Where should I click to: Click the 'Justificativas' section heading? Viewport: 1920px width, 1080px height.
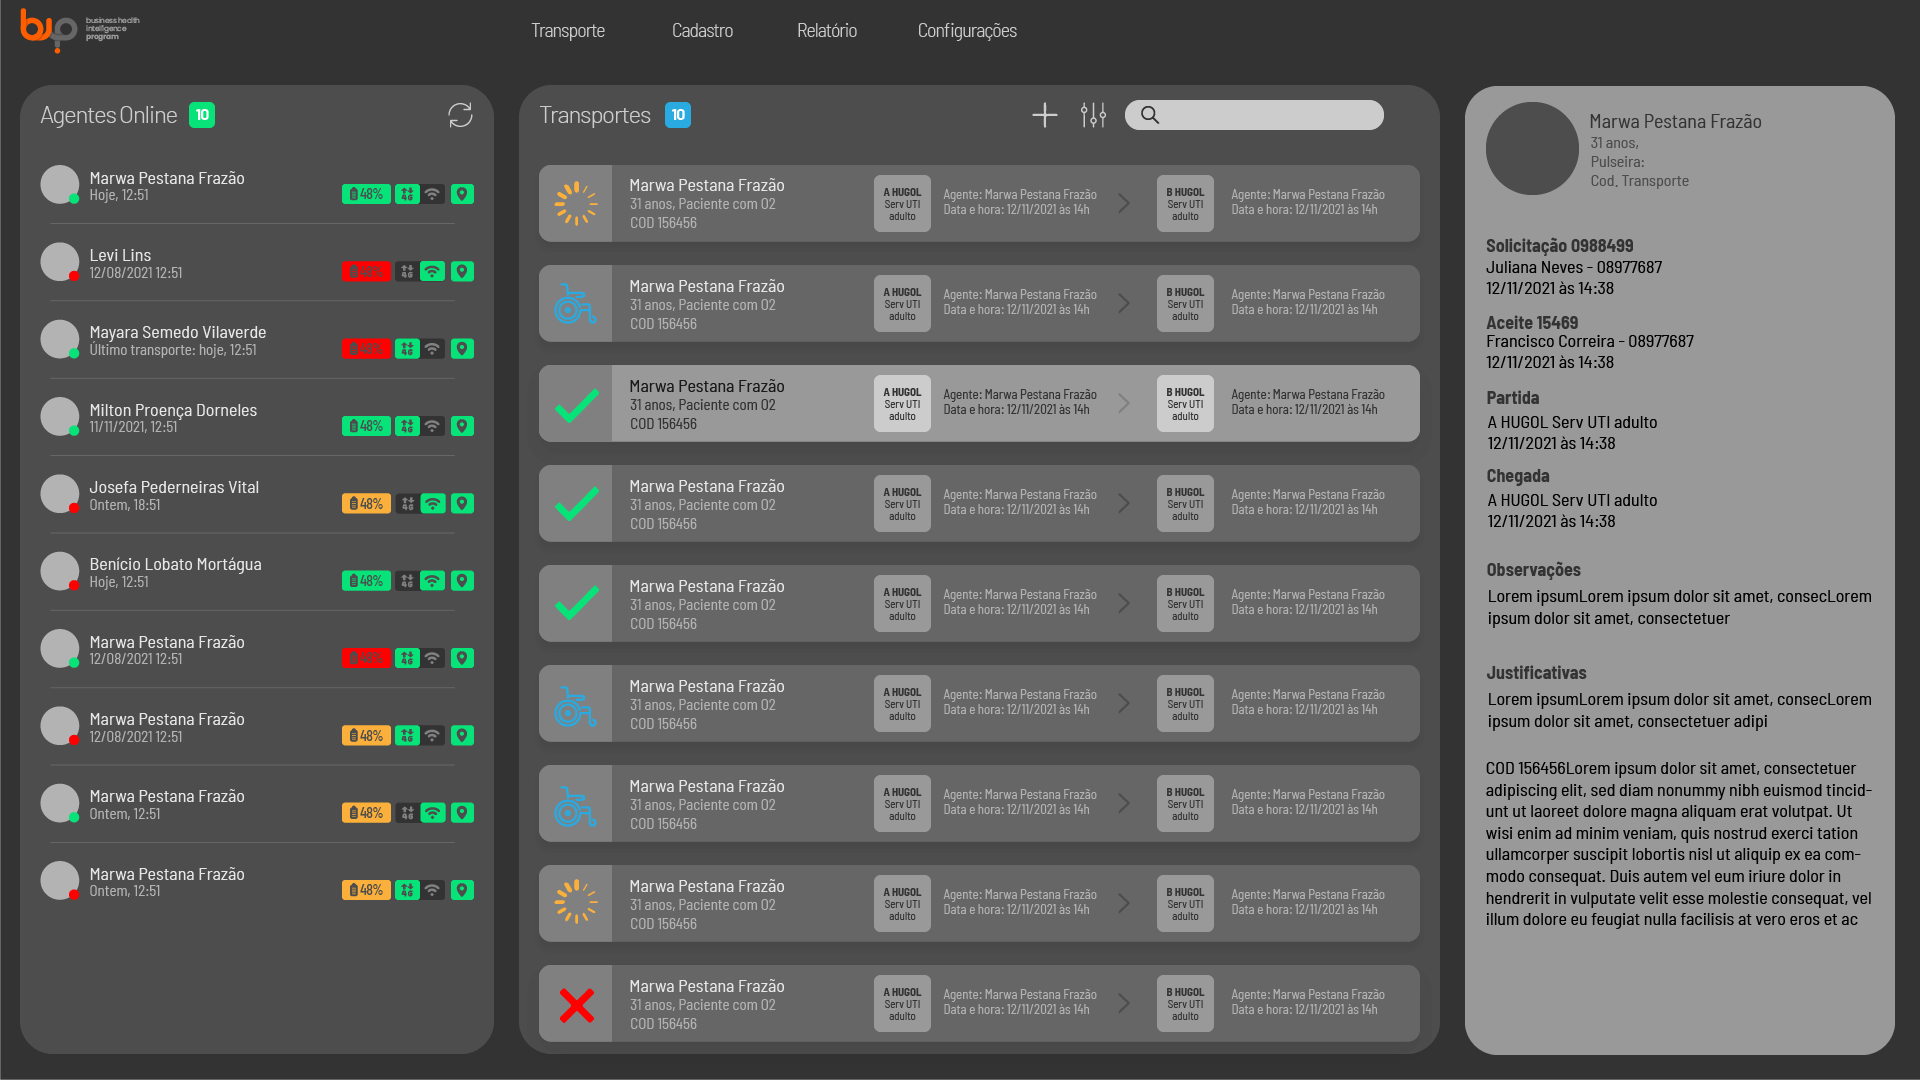point(1536,673)
